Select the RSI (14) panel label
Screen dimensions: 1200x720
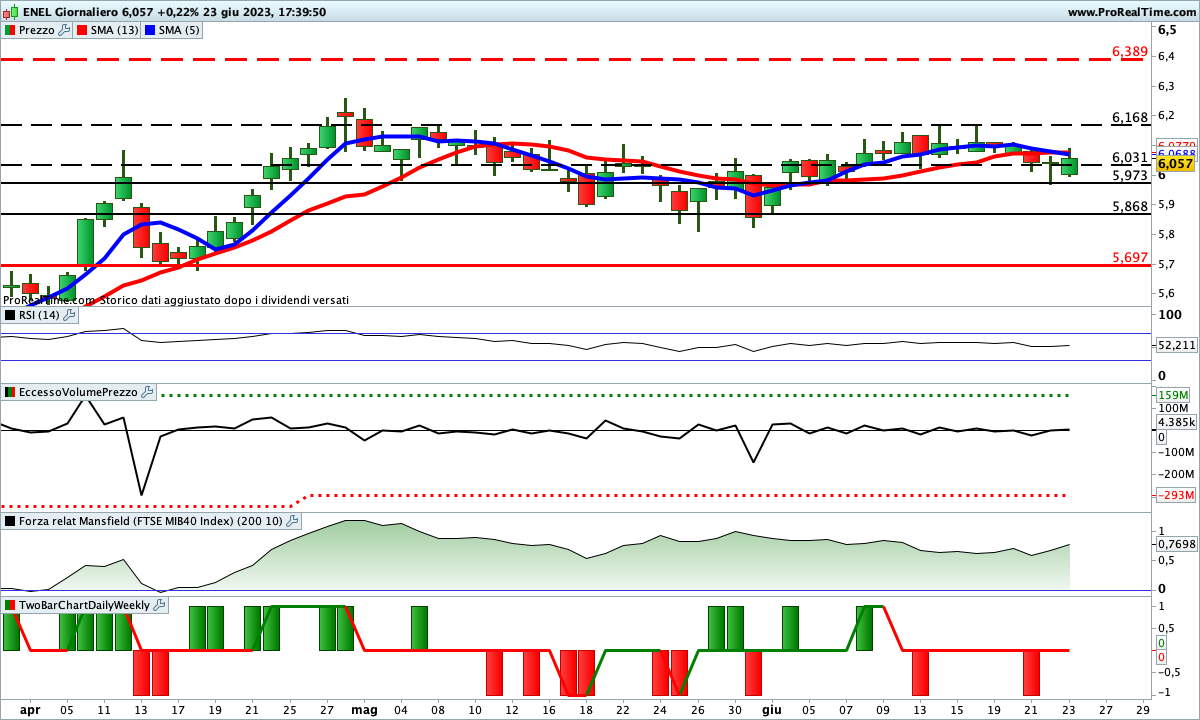39,315
